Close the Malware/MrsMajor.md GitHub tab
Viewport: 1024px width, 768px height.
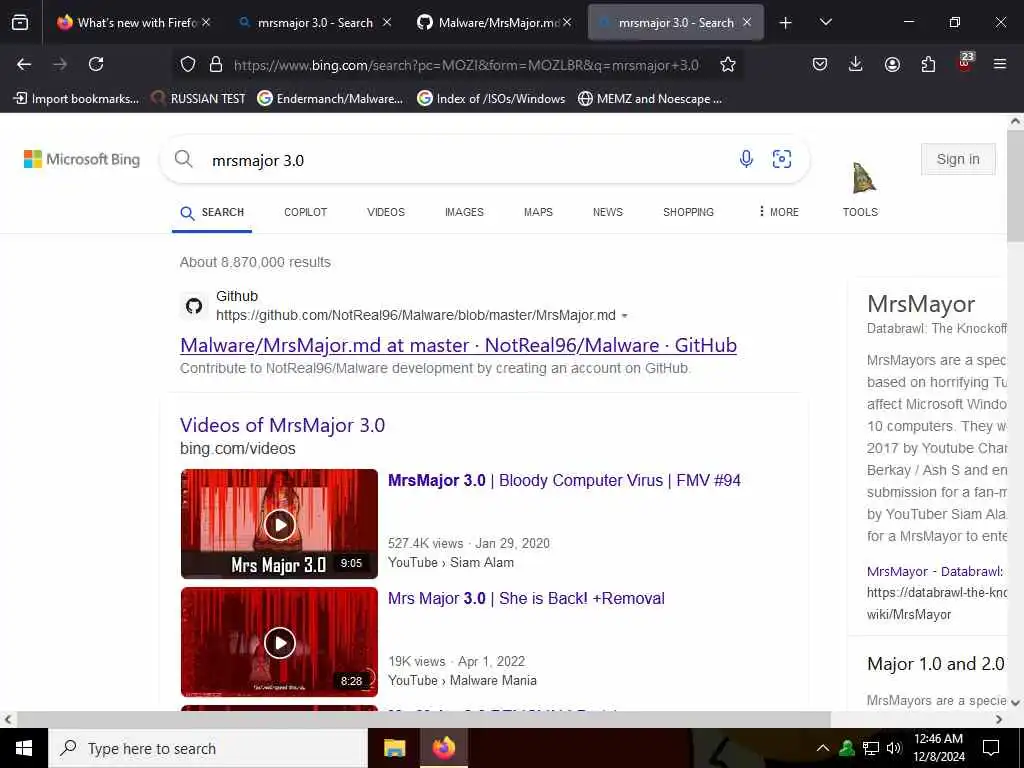(567, 22)
